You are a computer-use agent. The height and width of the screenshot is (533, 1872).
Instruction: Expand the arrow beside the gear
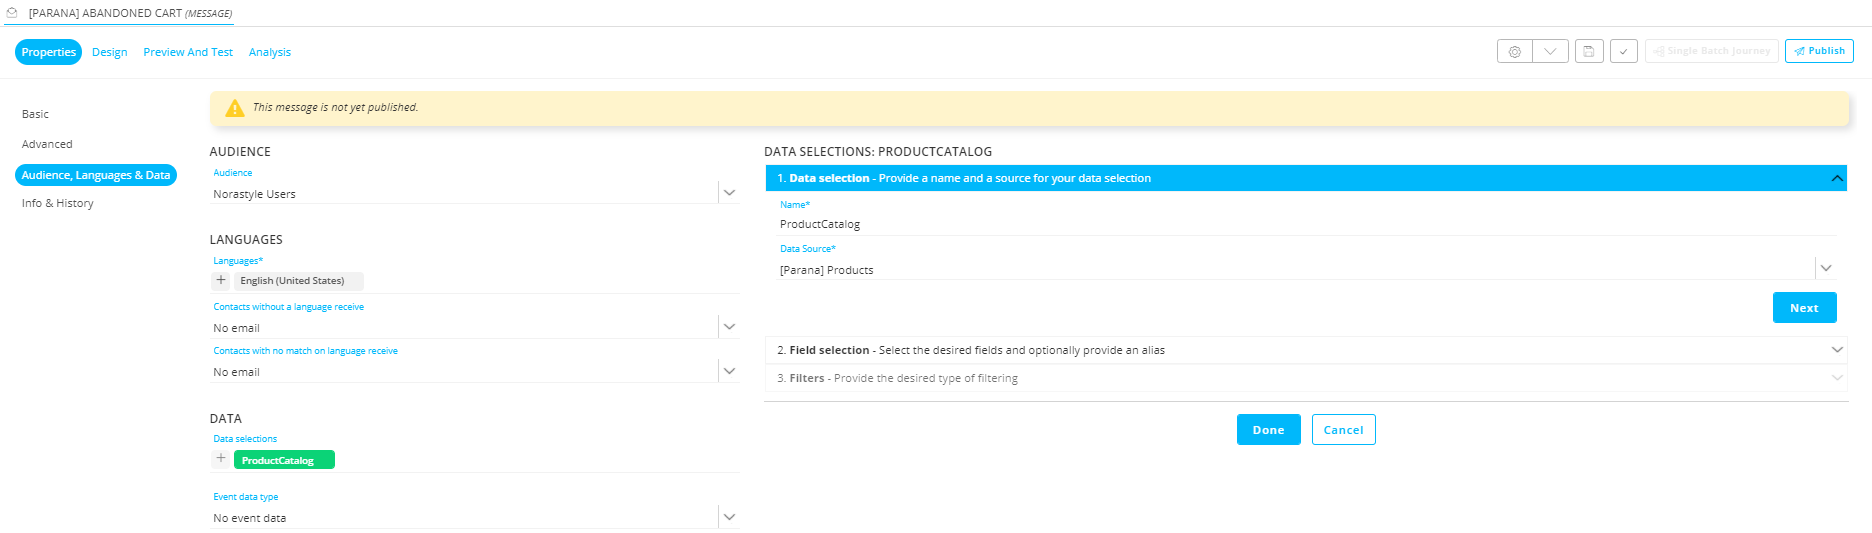[1550, 51]
